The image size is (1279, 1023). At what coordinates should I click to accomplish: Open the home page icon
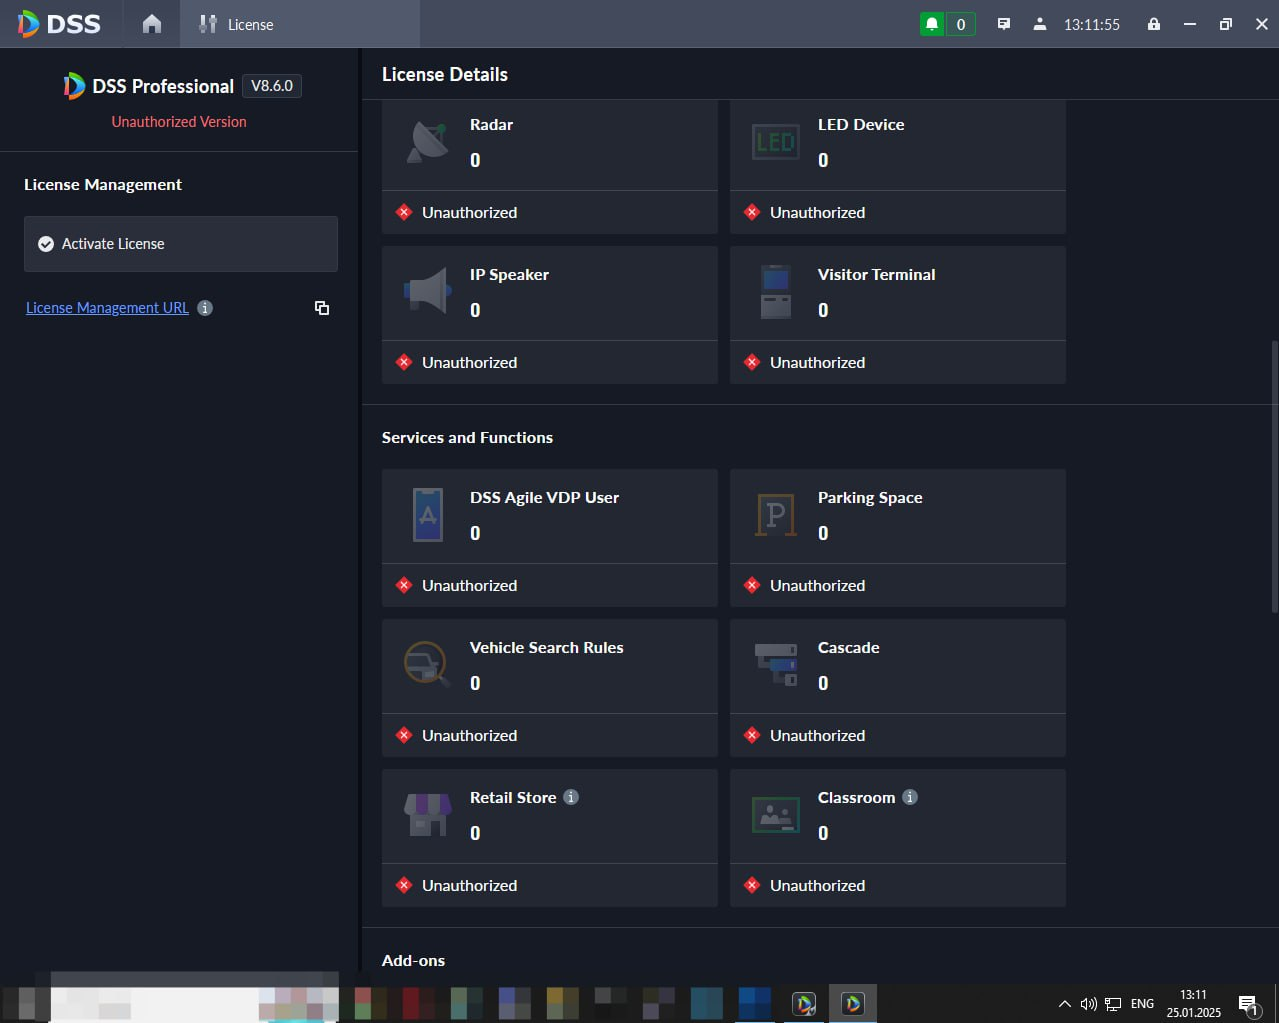(x=152, y=24)
